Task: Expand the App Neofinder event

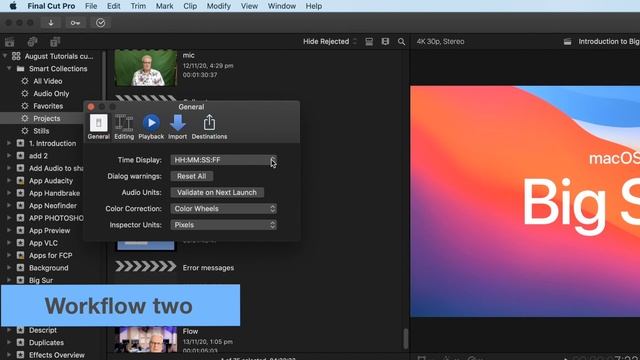Action: [x=9, y=206]
